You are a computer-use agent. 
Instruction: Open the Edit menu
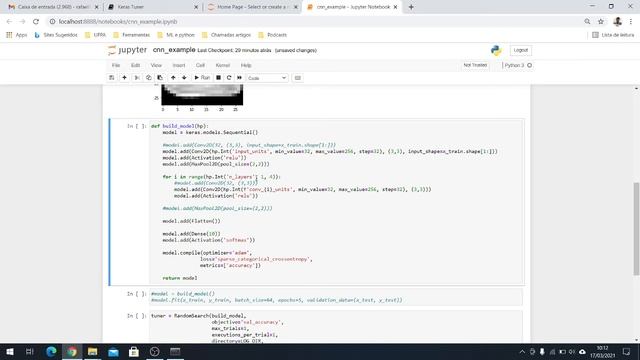click(136, 65)
